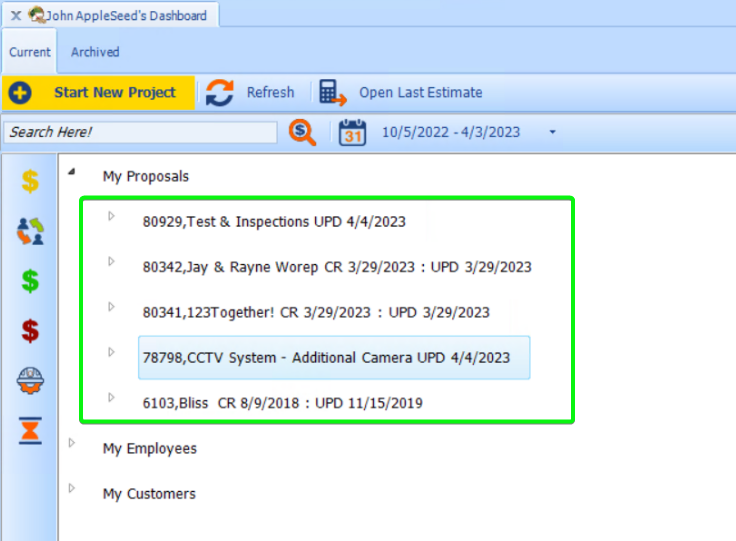Click Open Last Estimate text
Image resolution: width=736 pixels, height=541 pixels.
click(x=421, y=92)
